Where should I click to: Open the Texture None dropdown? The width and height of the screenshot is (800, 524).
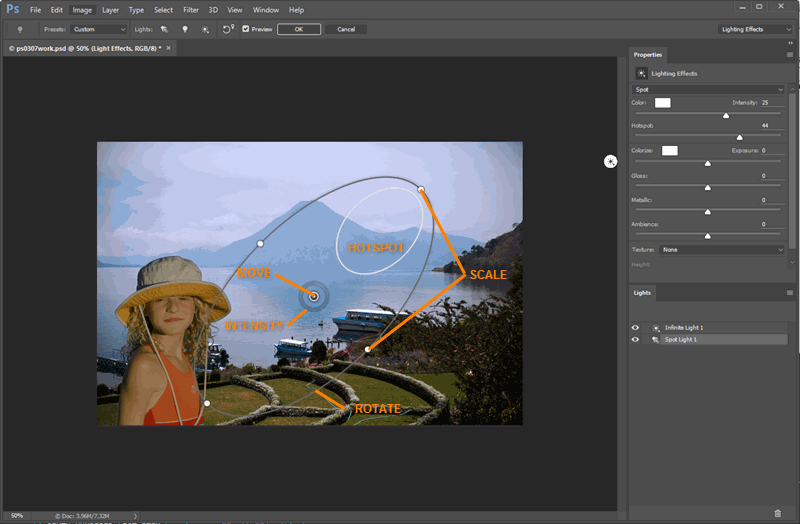coord(721,250)
